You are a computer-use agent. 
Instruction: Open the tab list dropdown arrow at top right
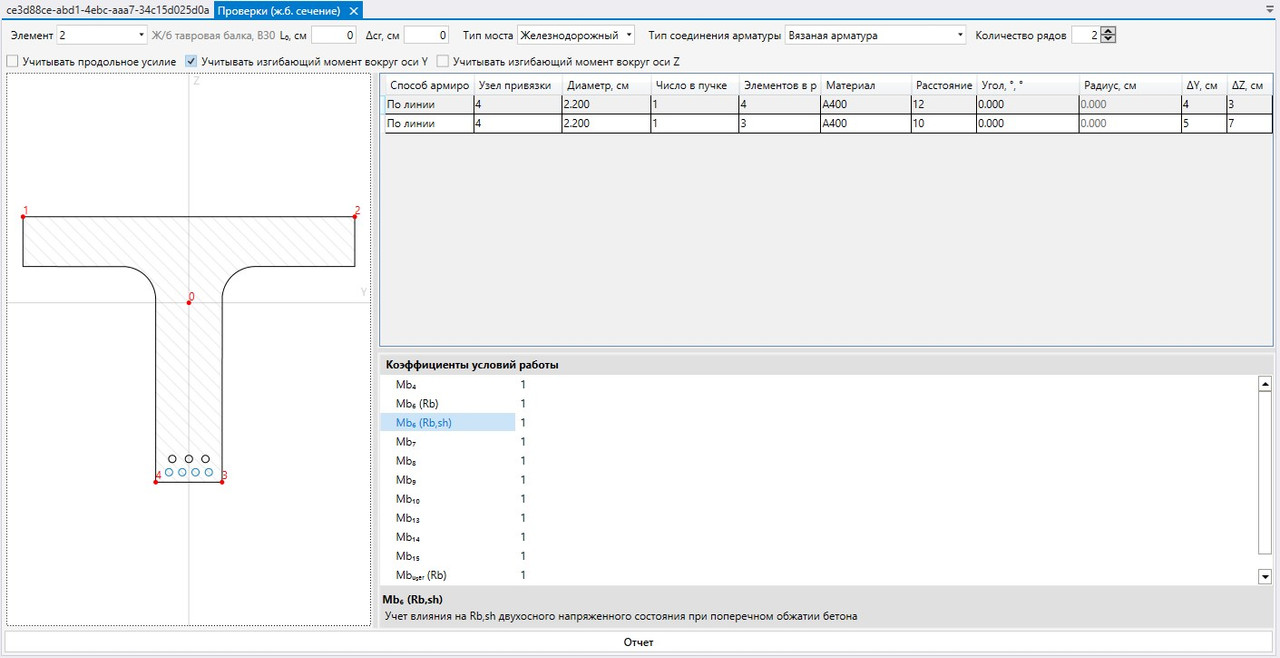pos(1270,8)
